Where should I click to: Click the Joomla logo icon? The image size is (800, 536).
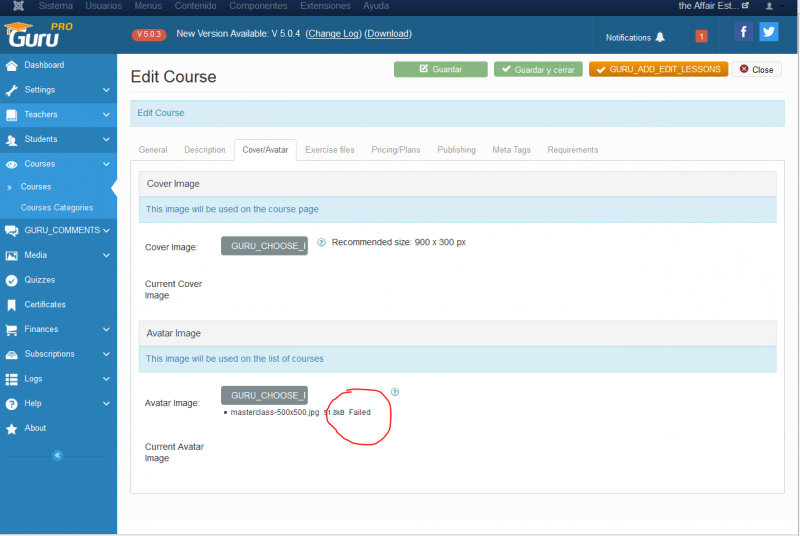coord(18,6)
